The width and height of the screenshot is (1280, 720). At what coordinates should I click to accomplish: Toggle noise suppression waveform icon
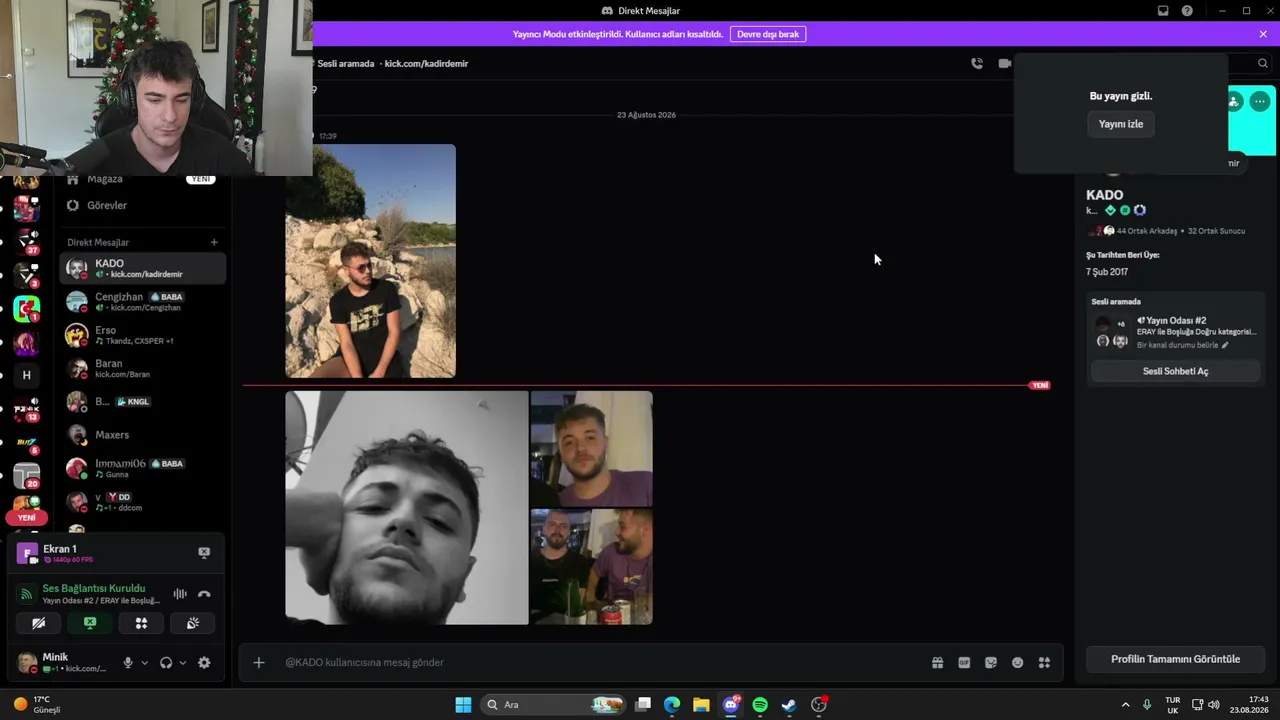[180, 594]
